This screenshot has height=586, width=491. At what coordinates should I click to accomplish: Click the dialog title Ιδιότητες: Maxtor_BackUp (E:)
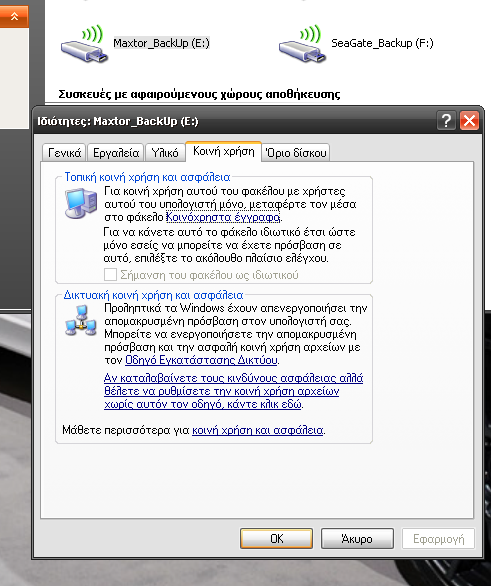tap(118, 121)
